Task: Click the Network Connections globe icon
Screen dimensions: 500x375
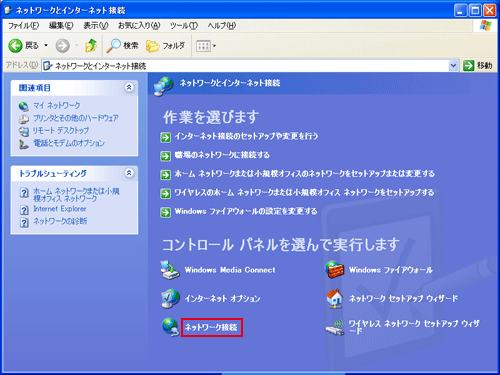Action: pos(170,327)
